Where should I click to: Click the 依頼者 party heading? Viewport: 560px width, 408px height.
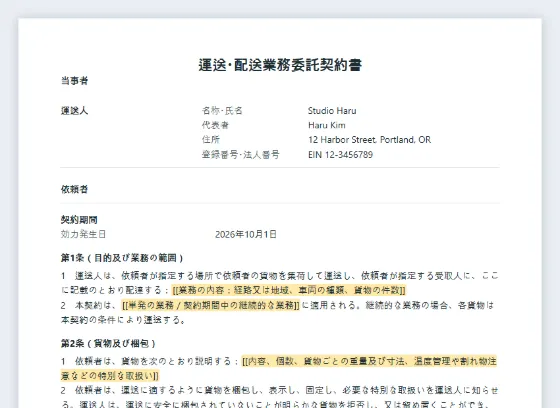(x=74, y=189)
